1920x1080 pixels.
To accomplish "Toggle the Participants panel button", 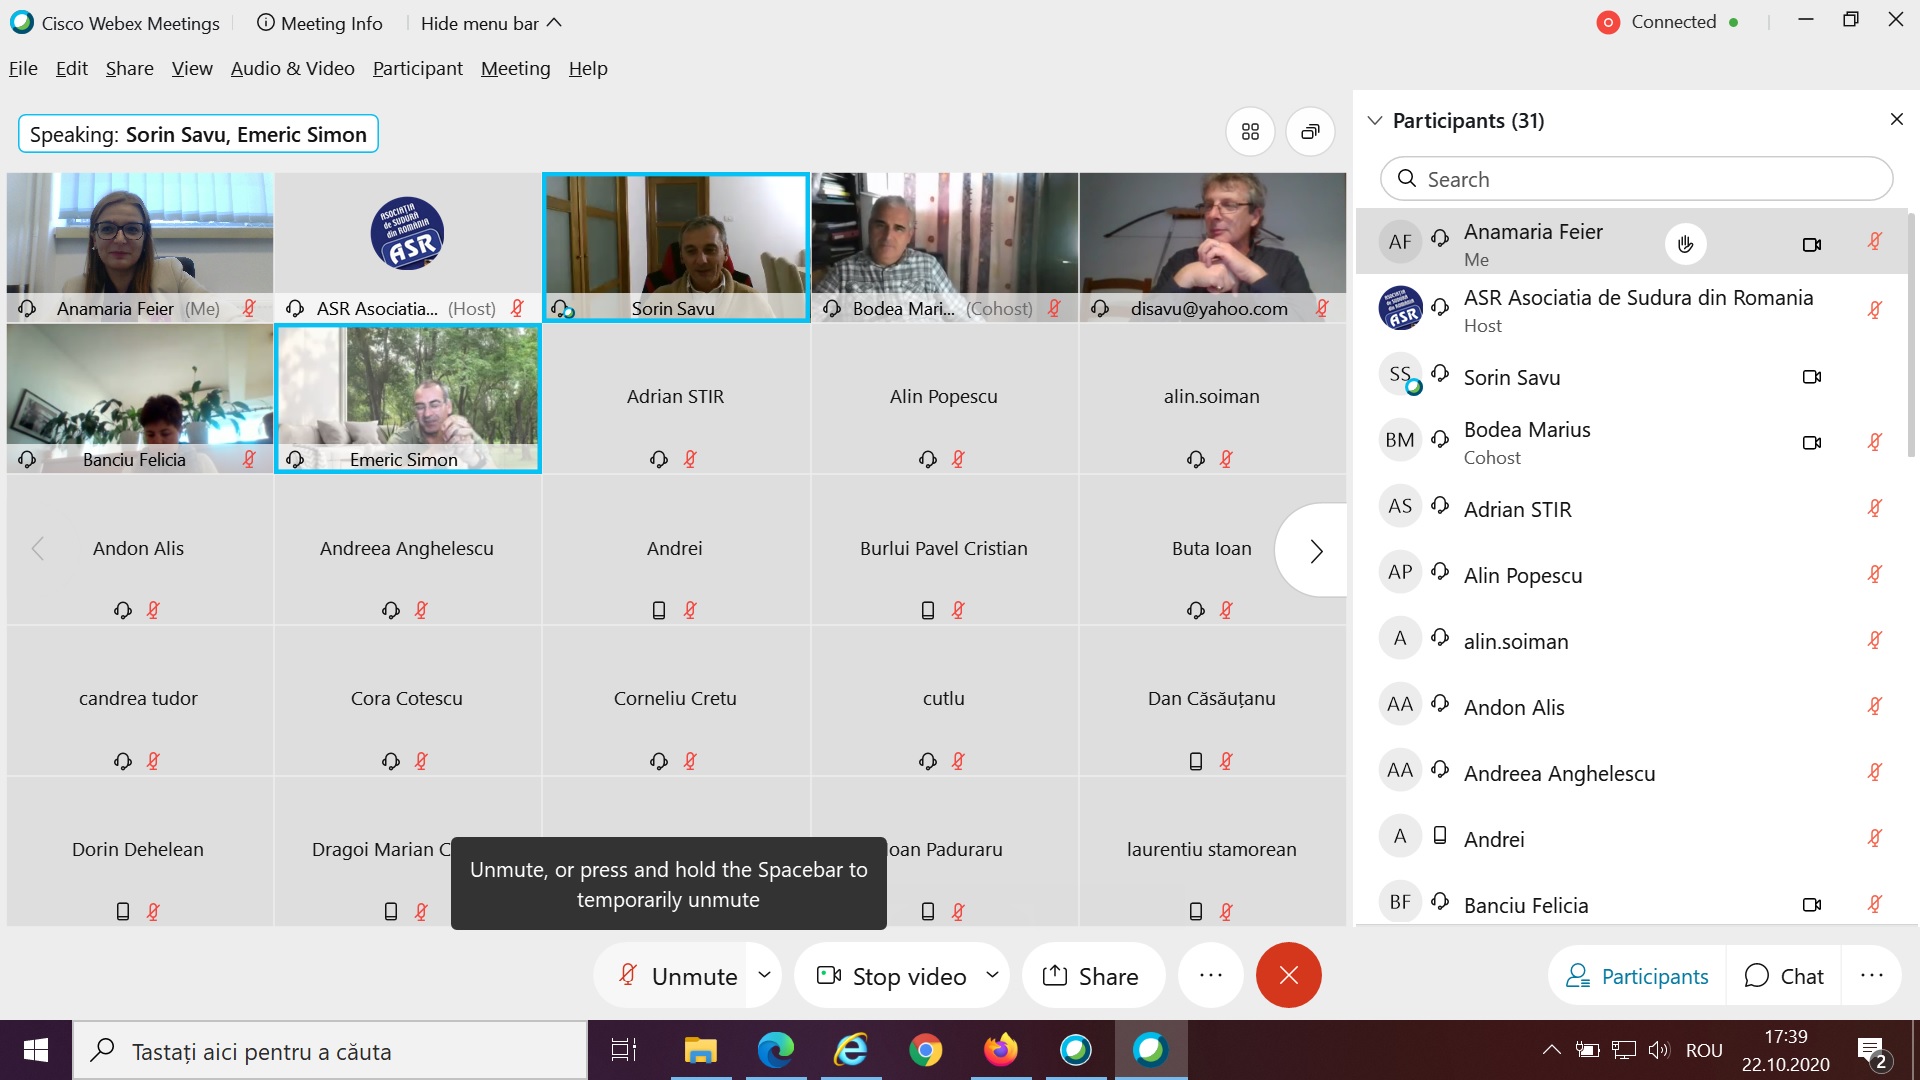I will pos(1637,975).
